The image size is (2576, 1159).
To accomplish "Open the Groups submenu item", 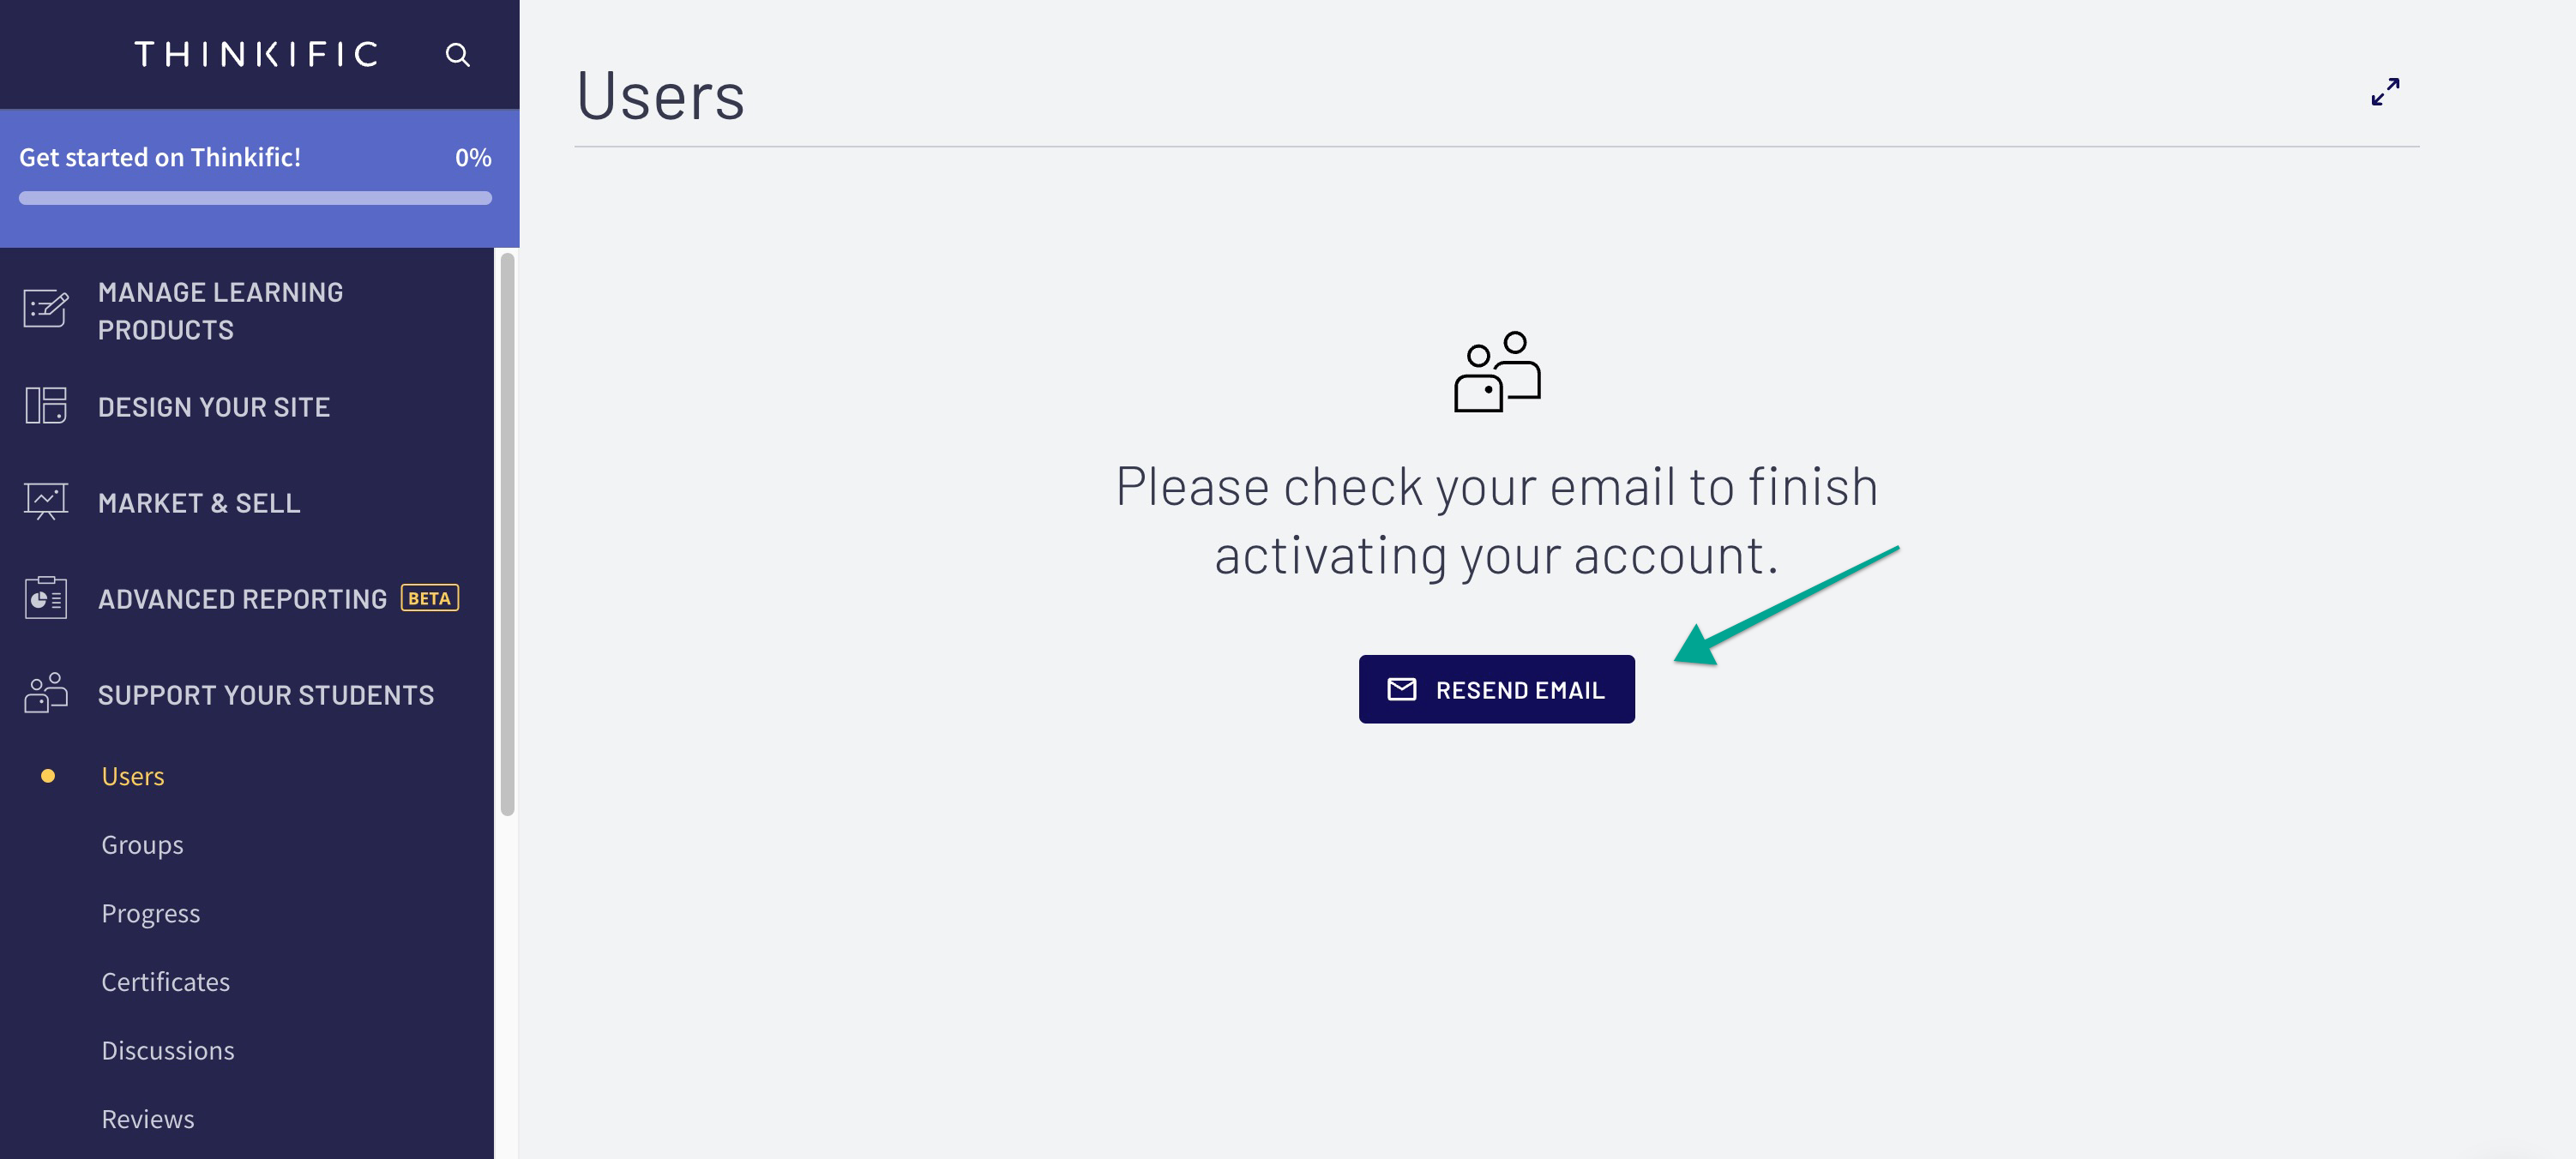I will pyautogui.click(x=142, y=845).
